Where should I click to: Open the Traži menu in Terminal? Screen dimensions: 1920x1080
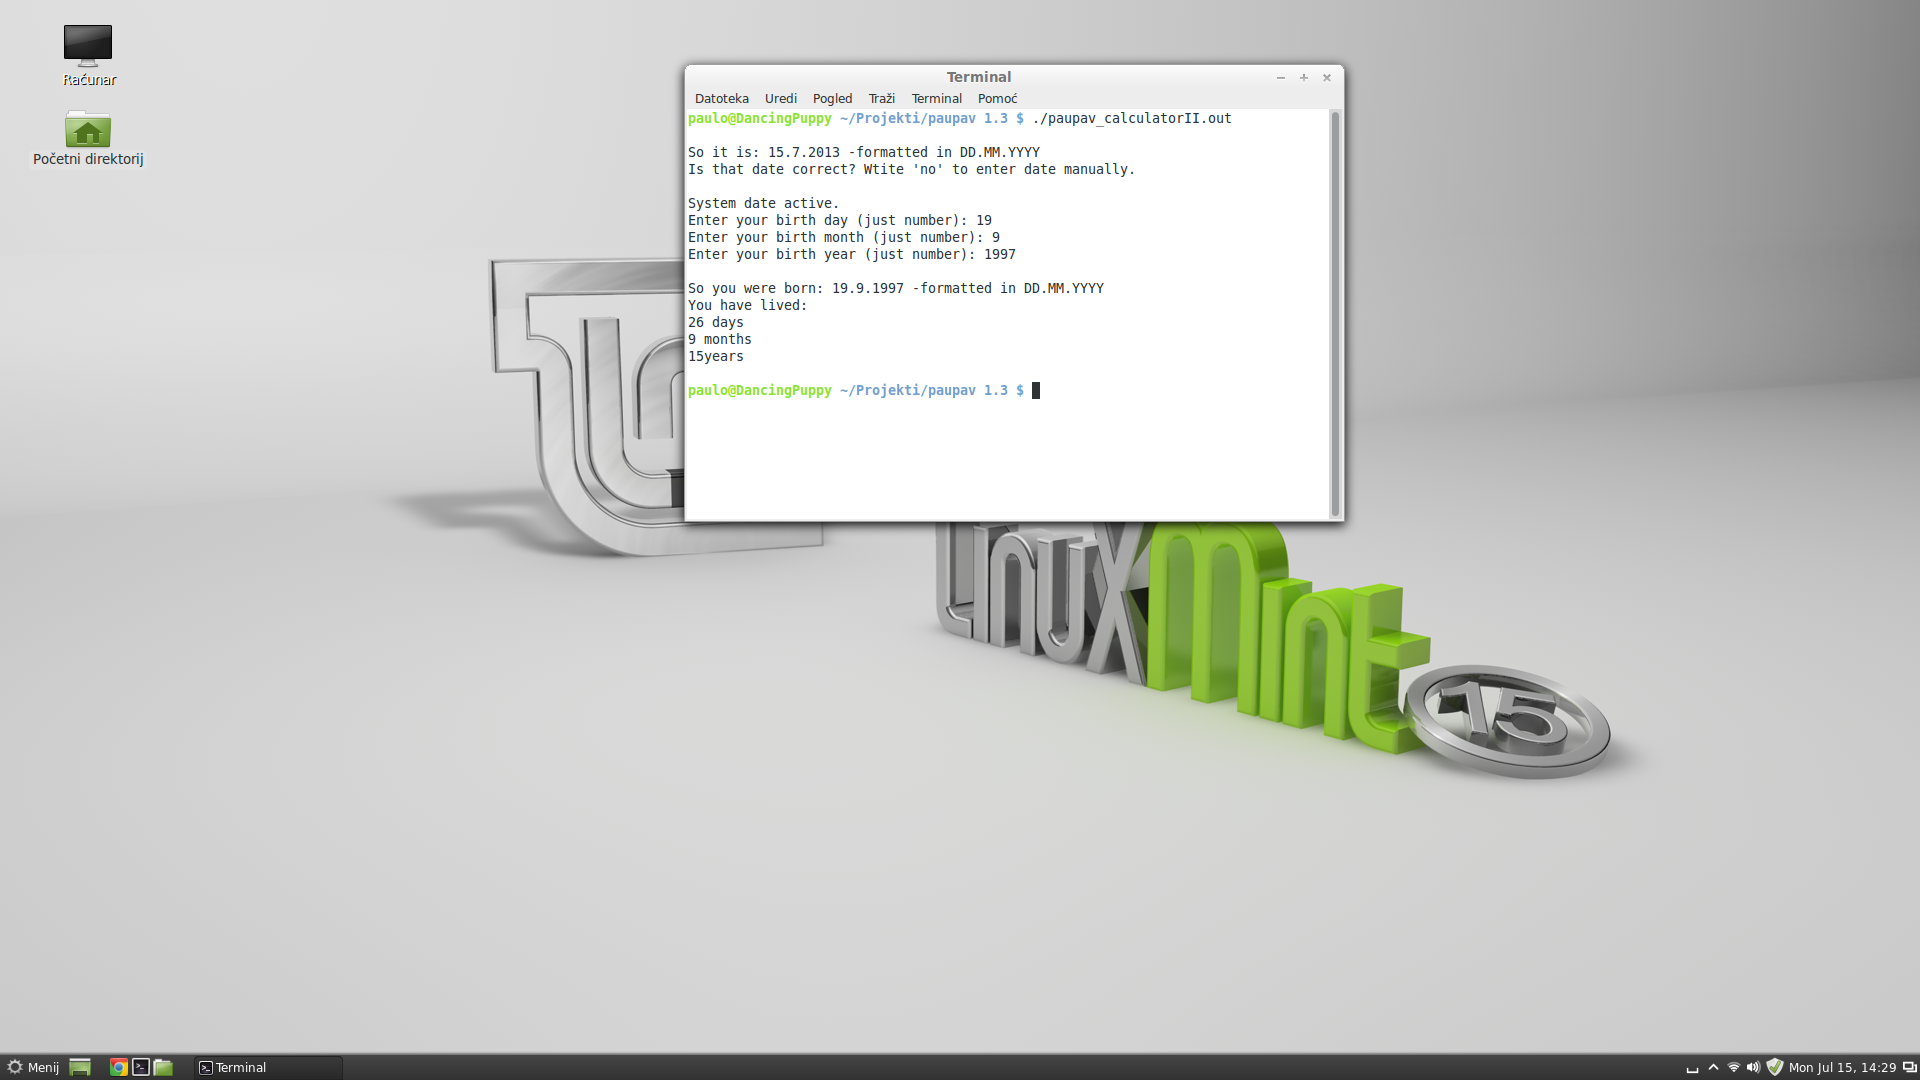click(881, 98)
